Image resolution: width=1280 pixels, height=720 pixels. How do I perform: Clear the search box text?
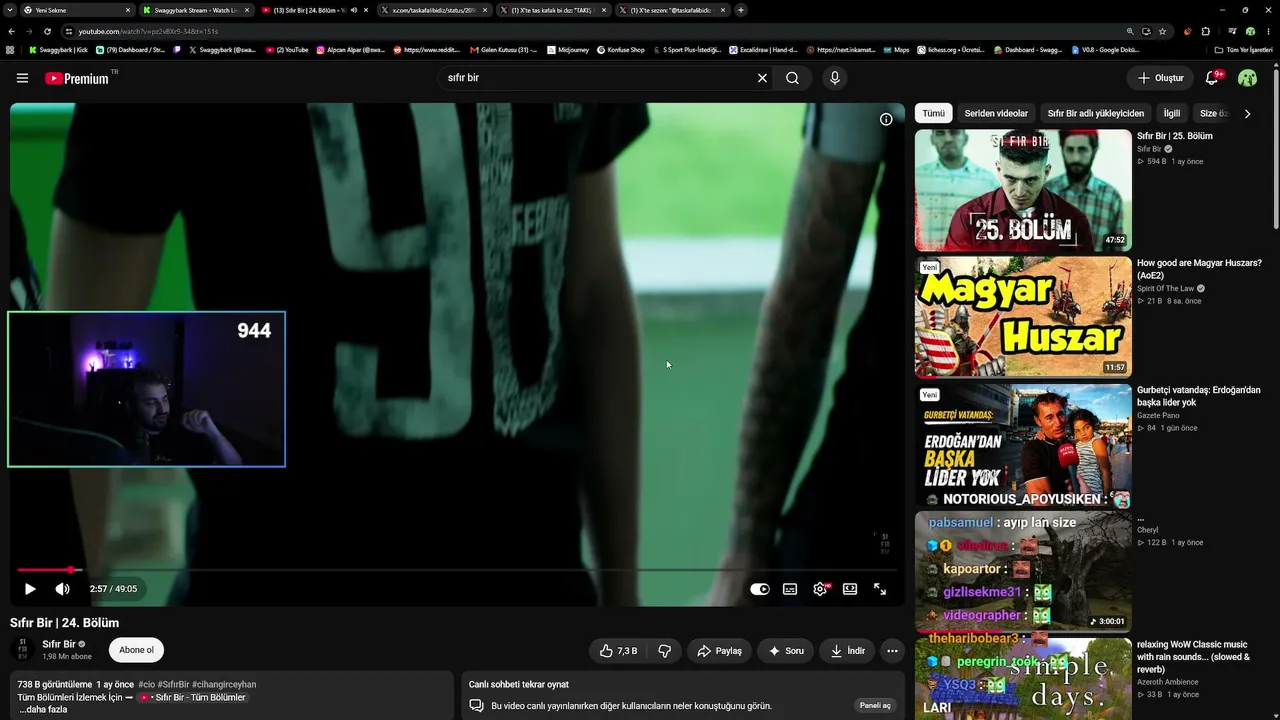762,78
